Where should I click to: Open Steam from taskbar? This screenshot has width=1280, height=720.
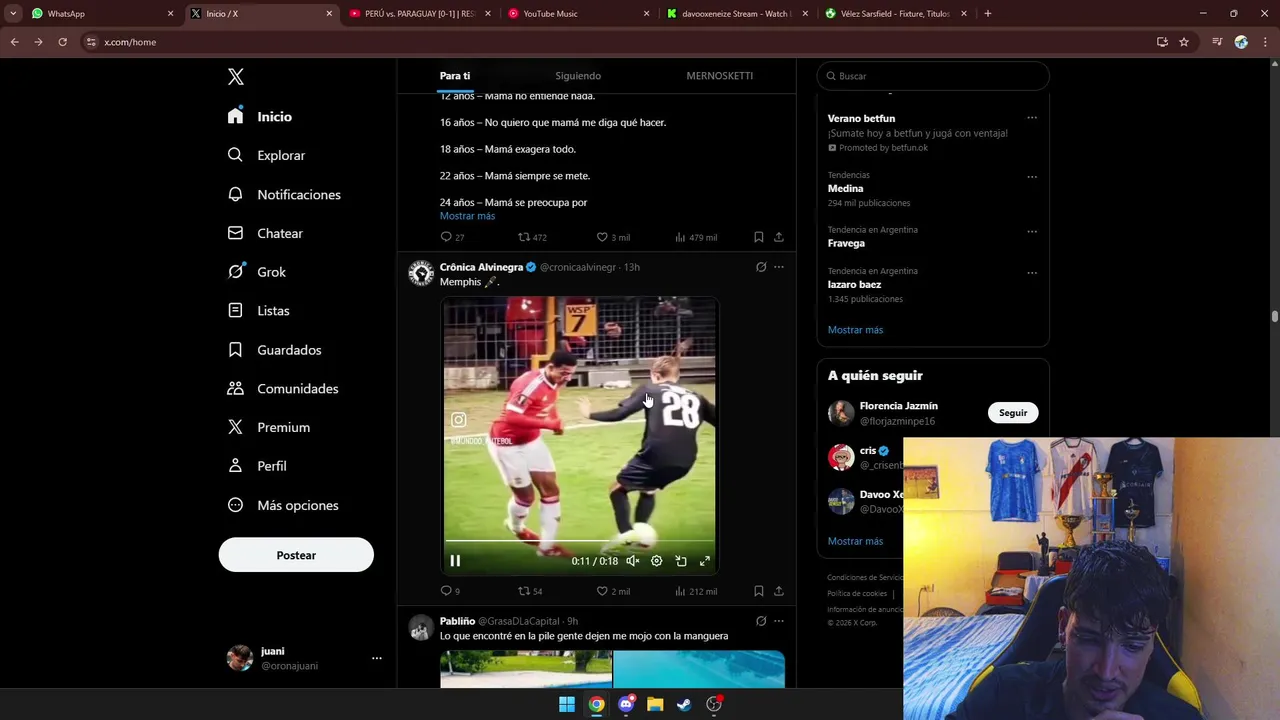[x=684, y=704]
